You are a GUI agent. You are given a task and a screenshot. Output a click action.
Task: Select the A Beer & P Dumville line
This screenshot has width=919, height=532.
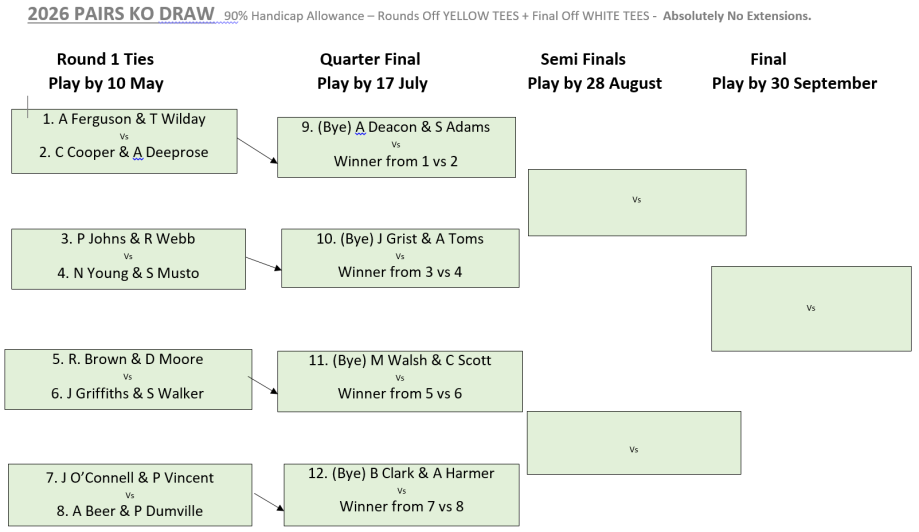pyautogui.click(x=130, y=511)
